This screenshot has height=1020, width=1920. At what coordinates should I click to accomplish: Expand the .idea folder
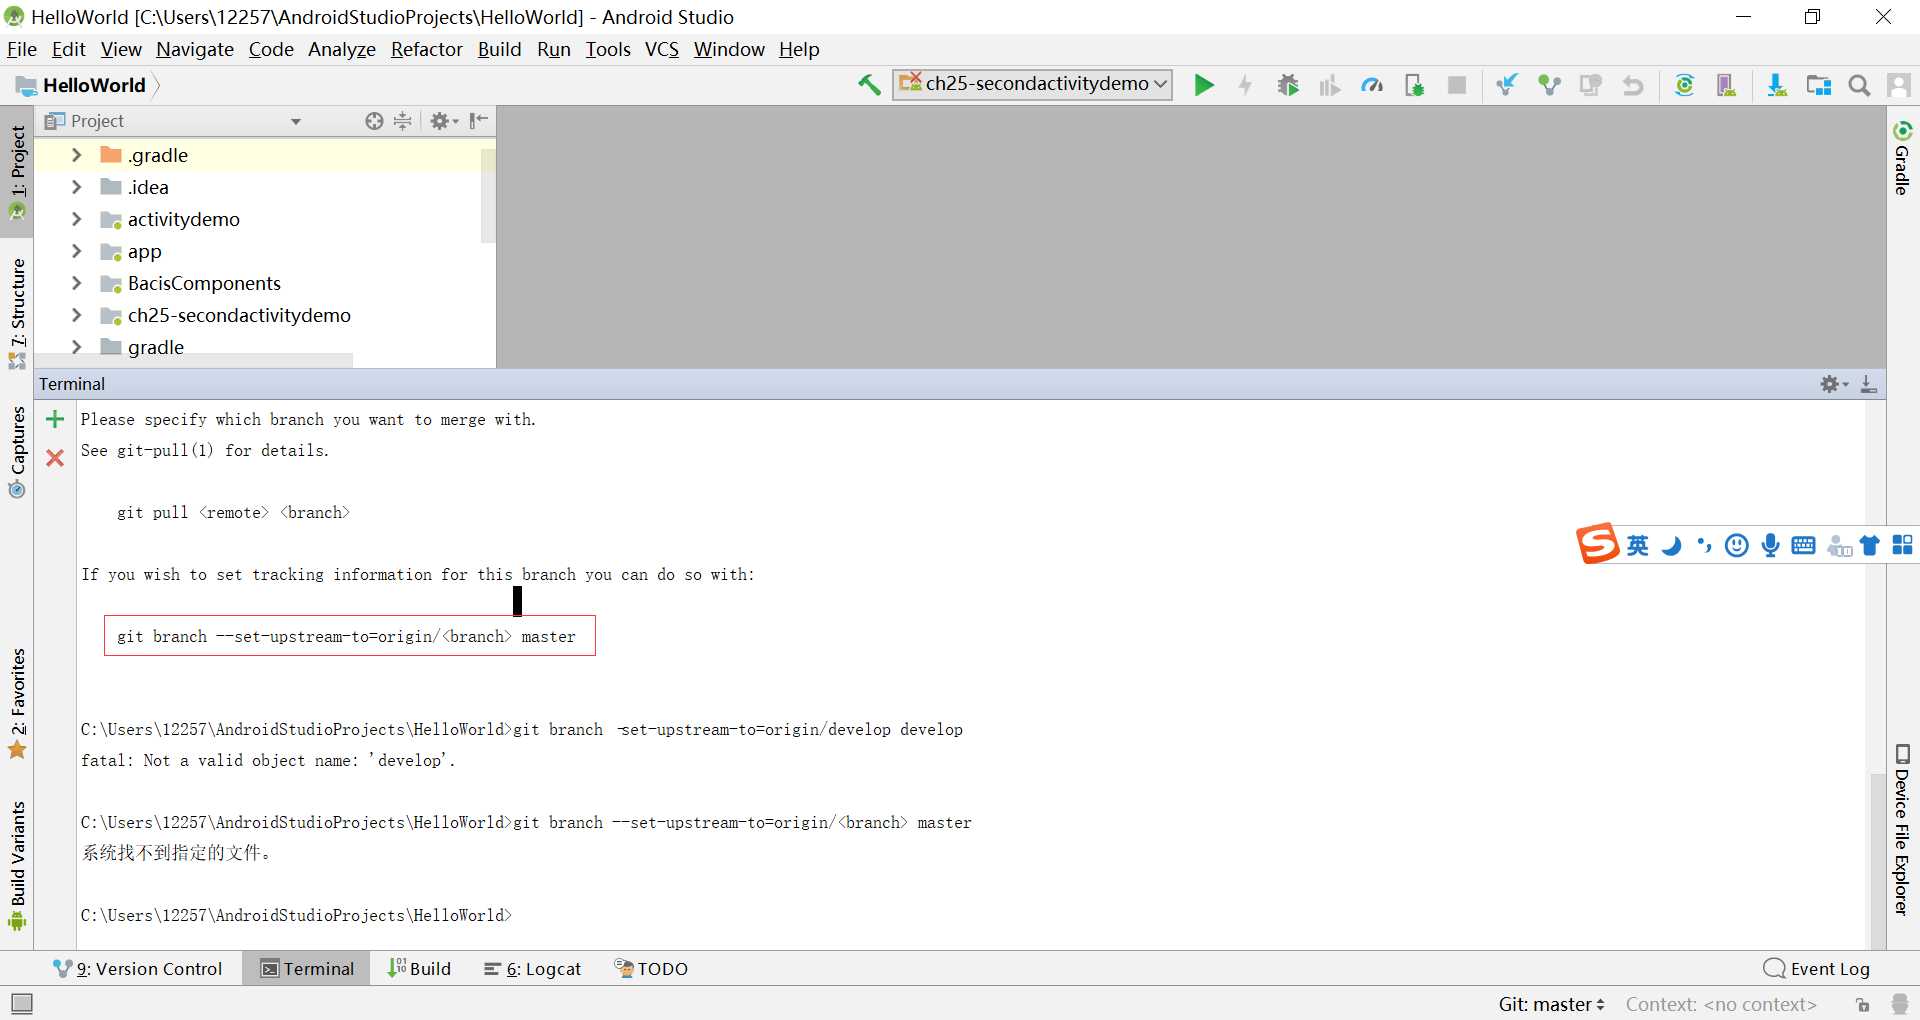[76, 187]
